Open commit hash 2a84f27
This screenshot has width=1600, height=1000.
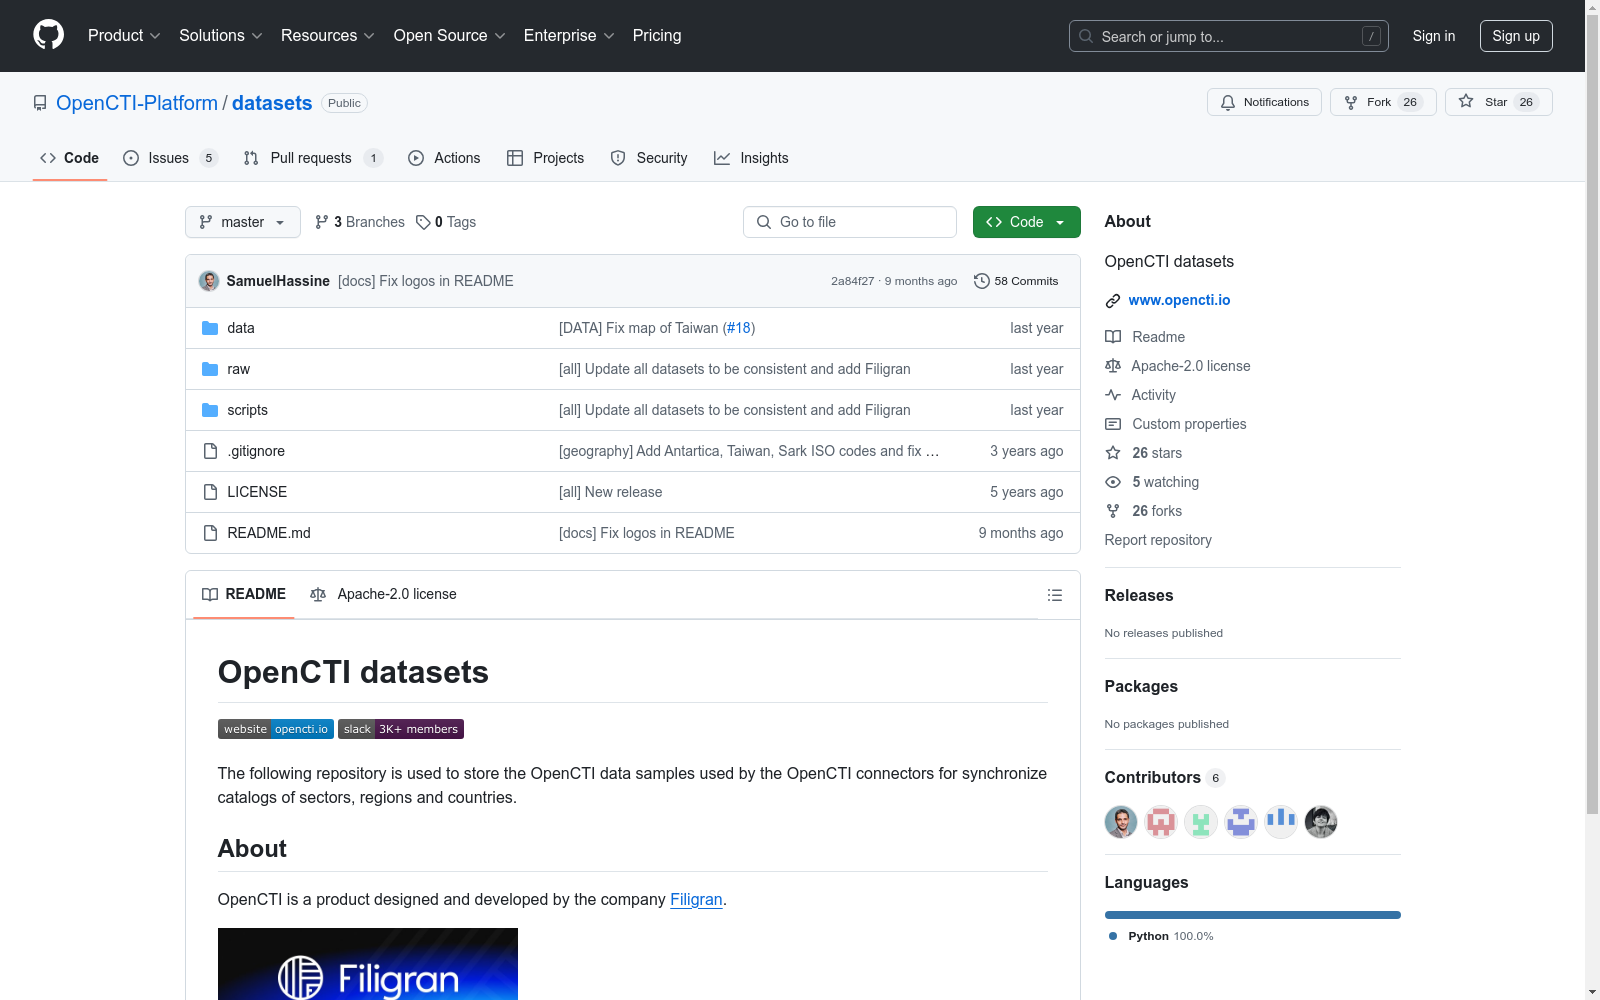(852, 281)
